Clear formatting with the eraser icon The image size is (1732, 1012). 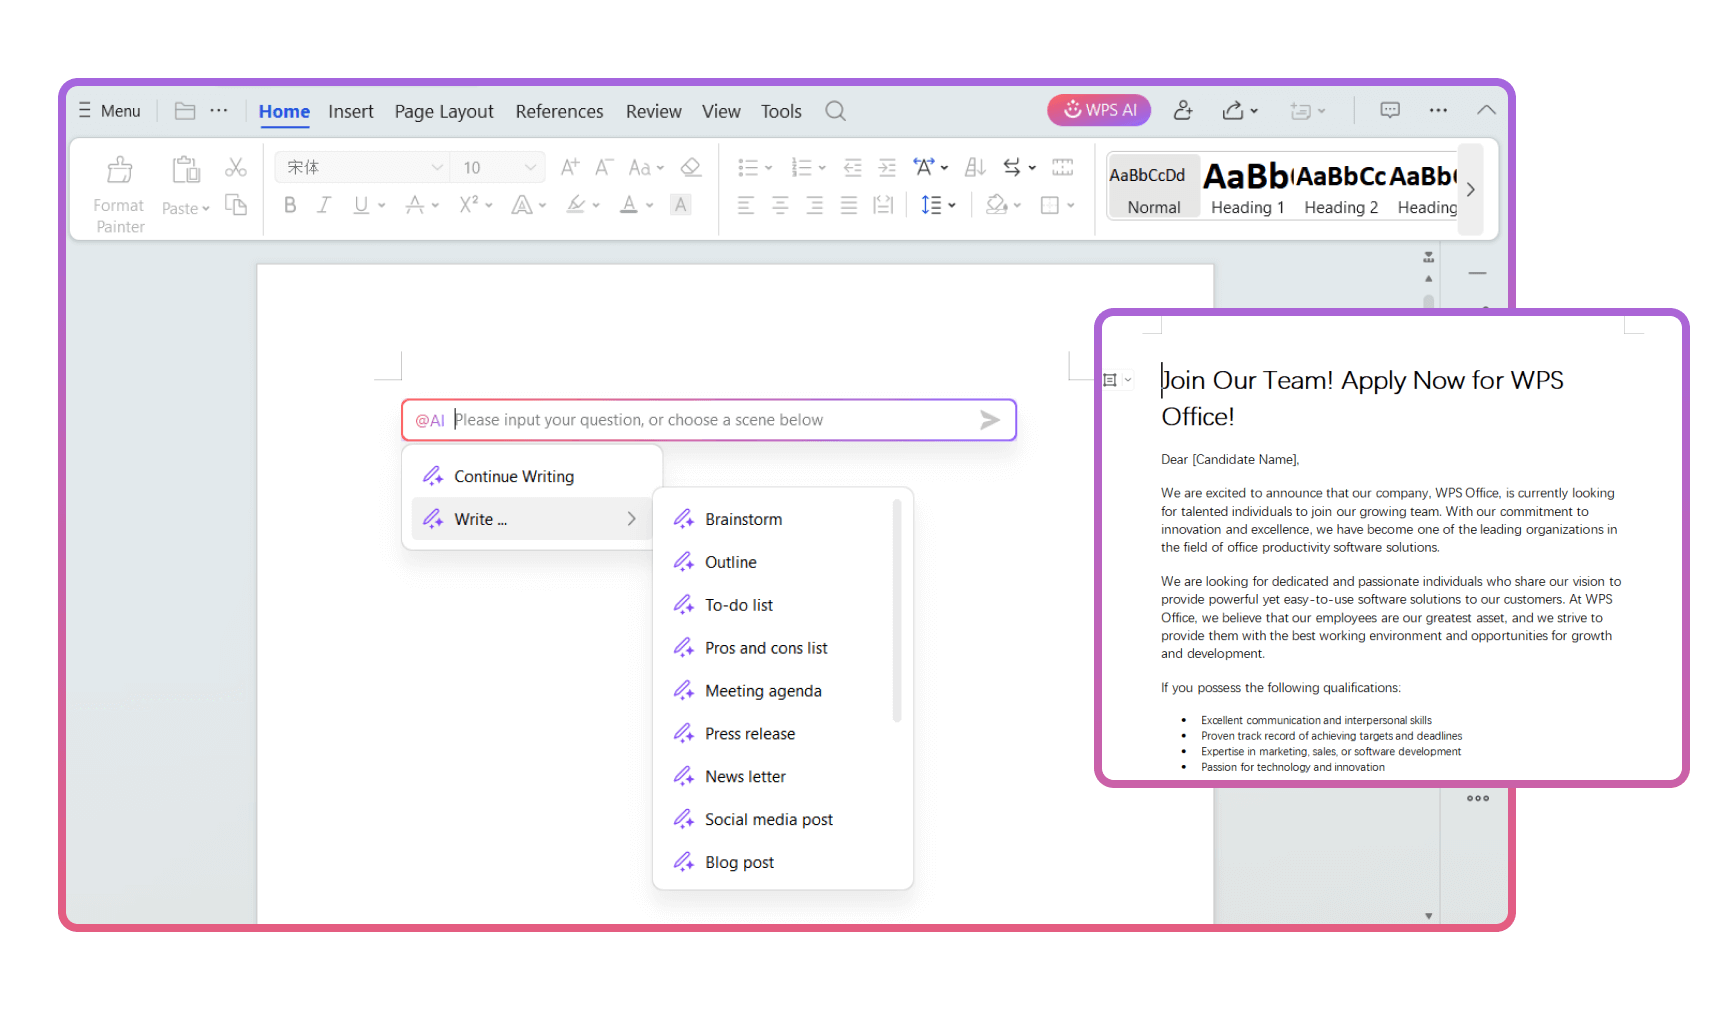point(690,167)
